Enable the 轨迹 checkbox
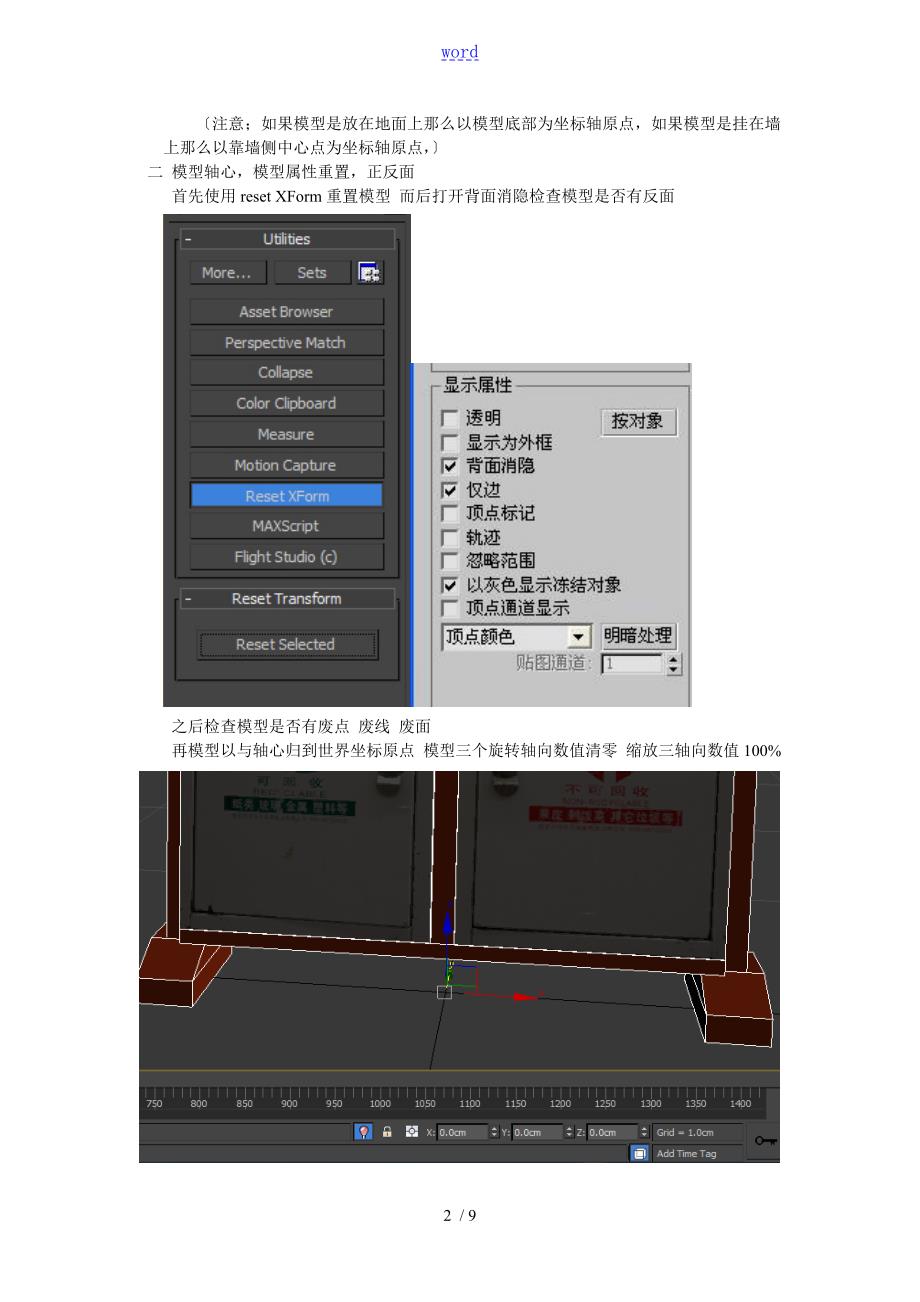920x1302 pixels. point(450,537)
